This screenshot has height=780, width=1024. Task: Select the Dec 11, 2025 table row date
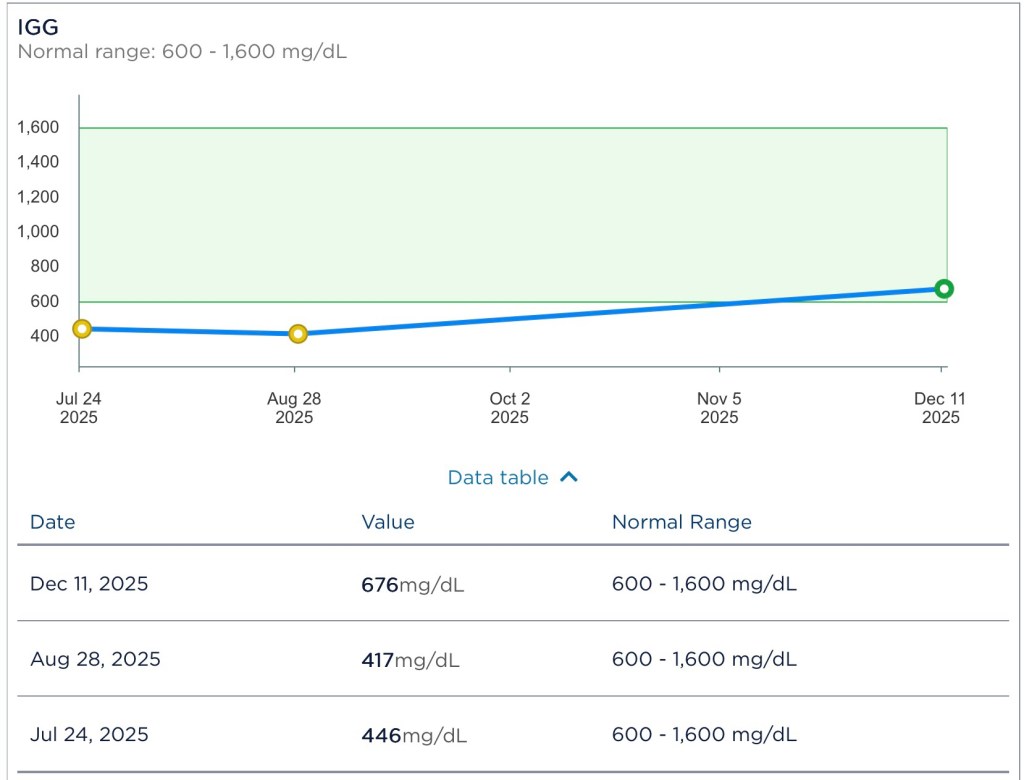89,584
